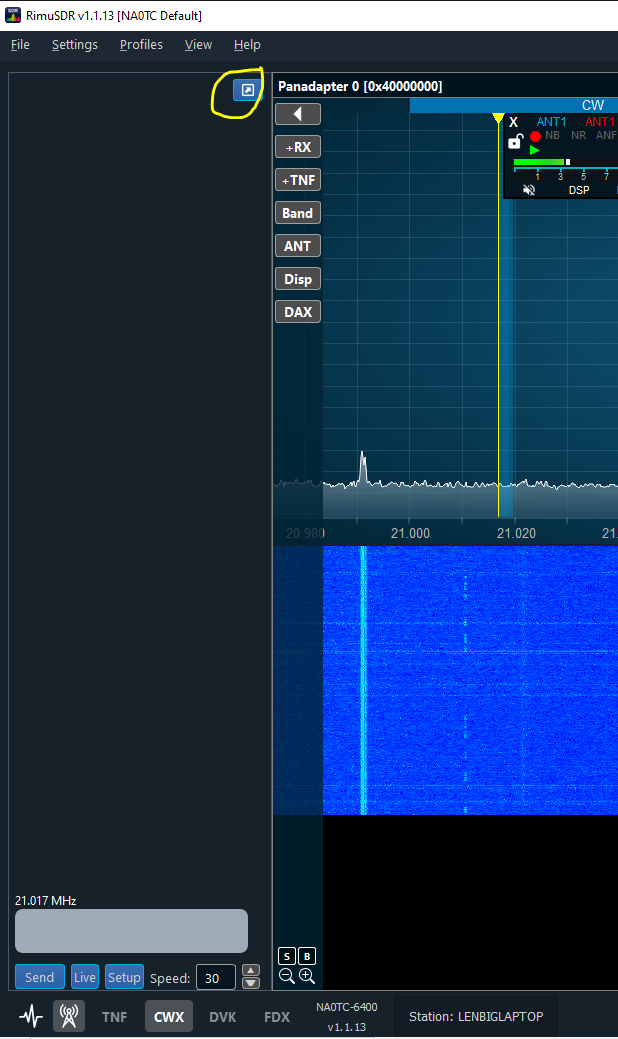Viewport: 618px width, 1039px height.
Task: Open the Profiles menu
Action: tap(141, 44)
